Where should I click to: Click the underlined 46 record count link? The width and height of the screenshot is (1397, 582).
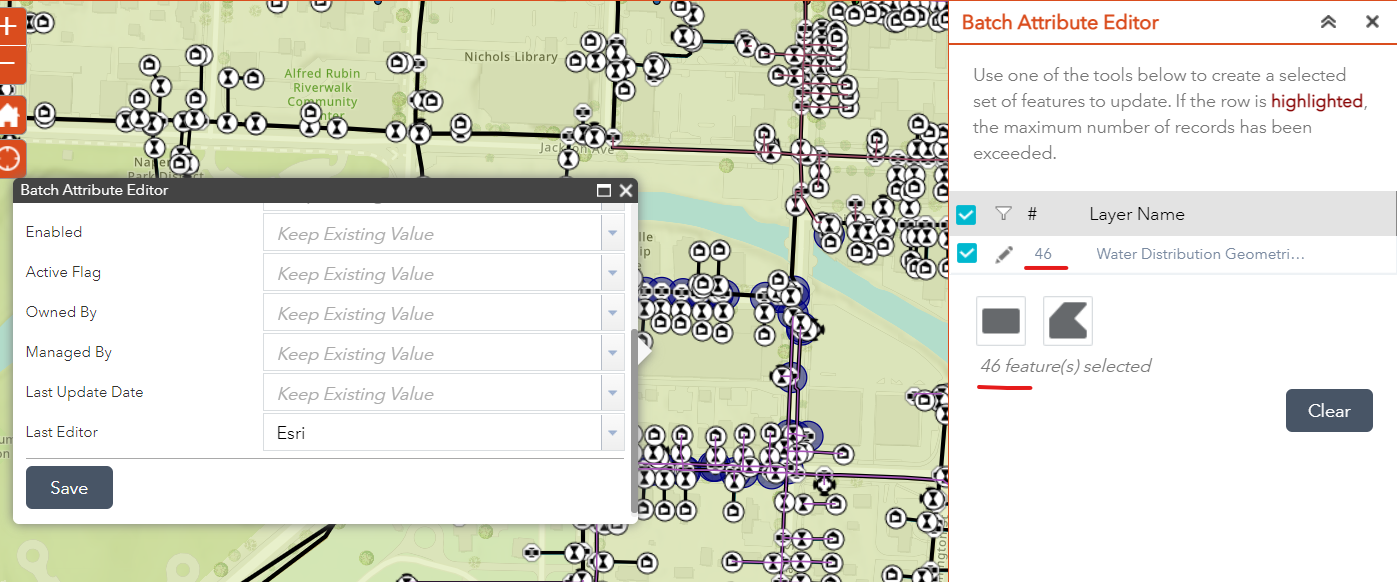pos(1045,254)
